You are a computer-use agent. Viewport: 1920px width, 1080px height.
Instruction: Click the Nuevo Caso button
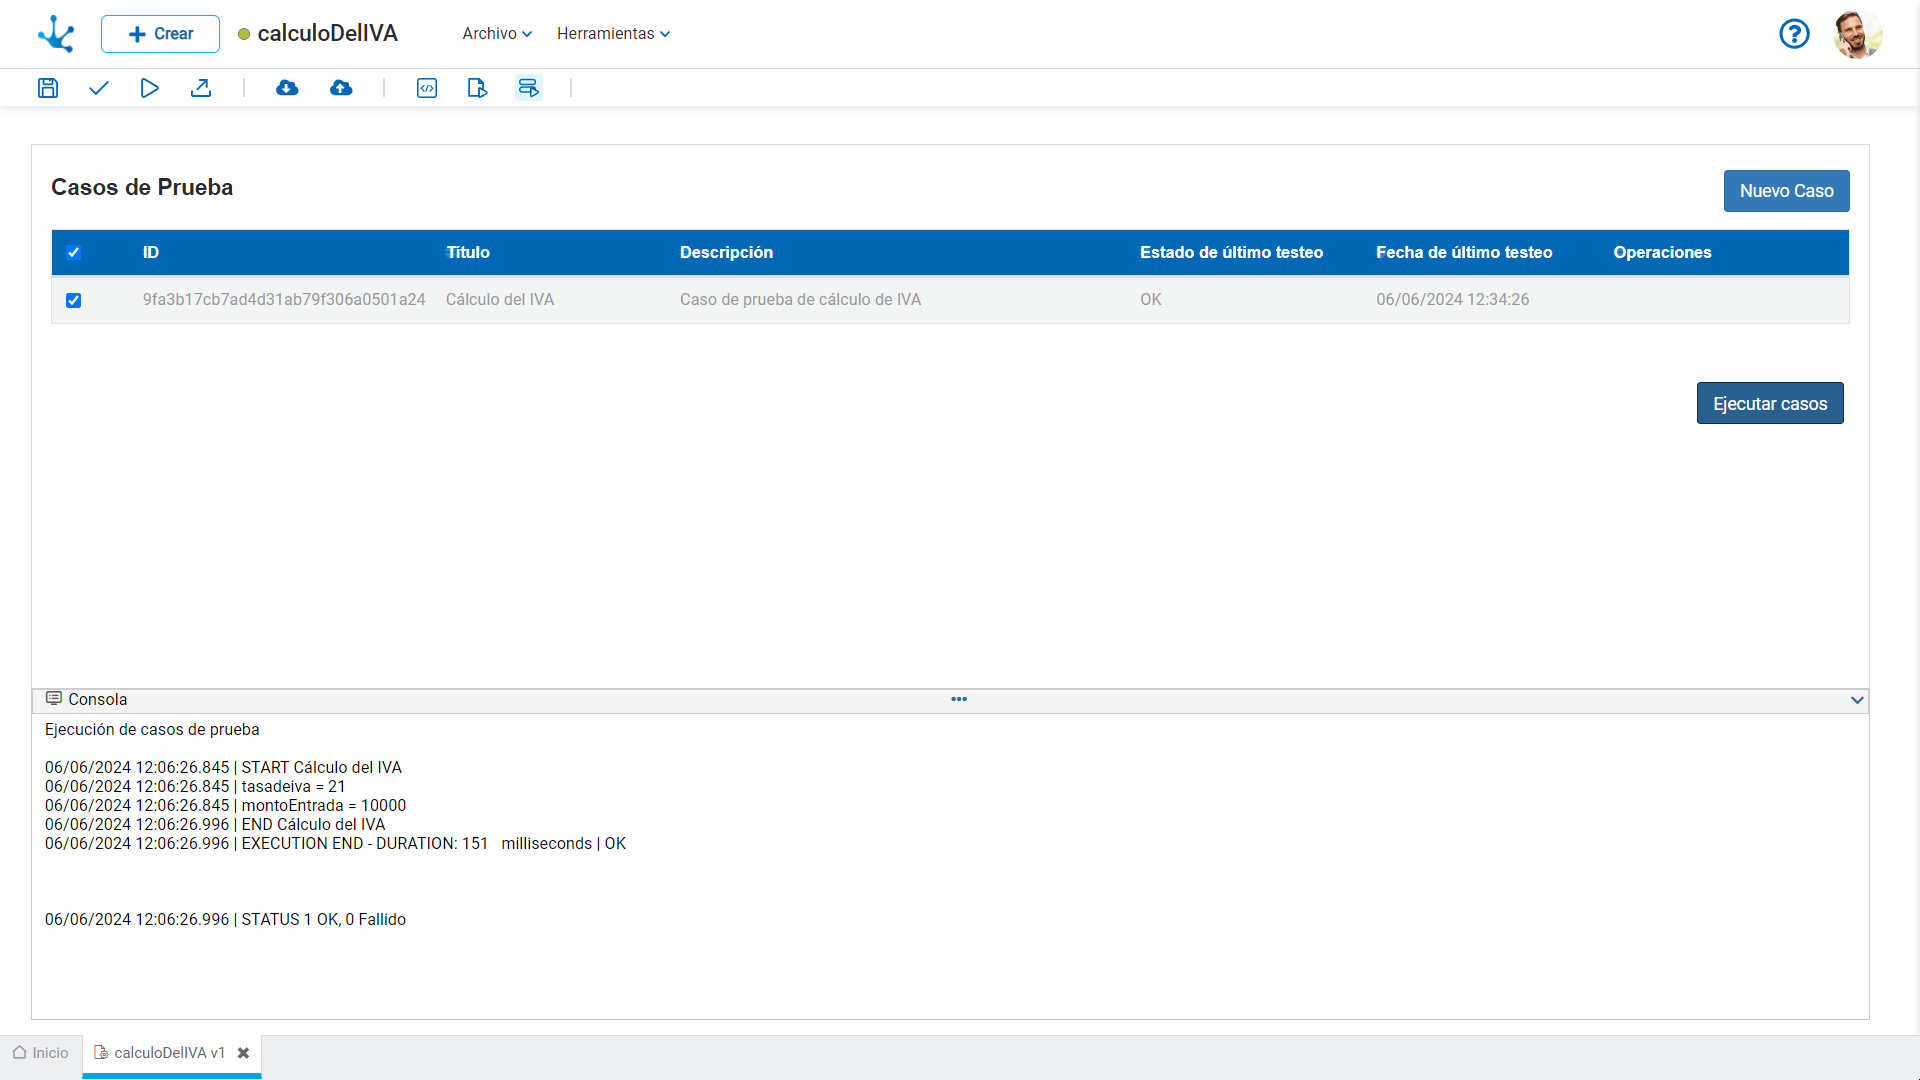[1786, 191]
